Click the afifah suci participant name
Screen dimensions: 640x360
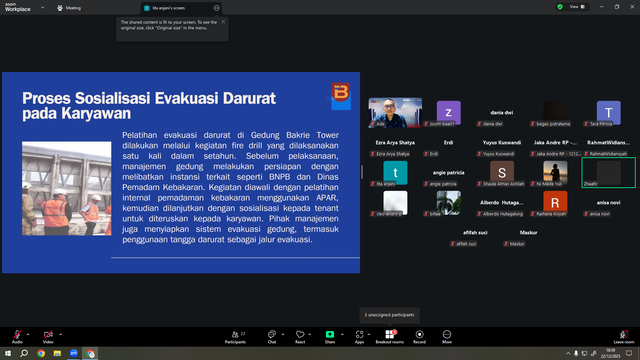[x=475, y=233]
